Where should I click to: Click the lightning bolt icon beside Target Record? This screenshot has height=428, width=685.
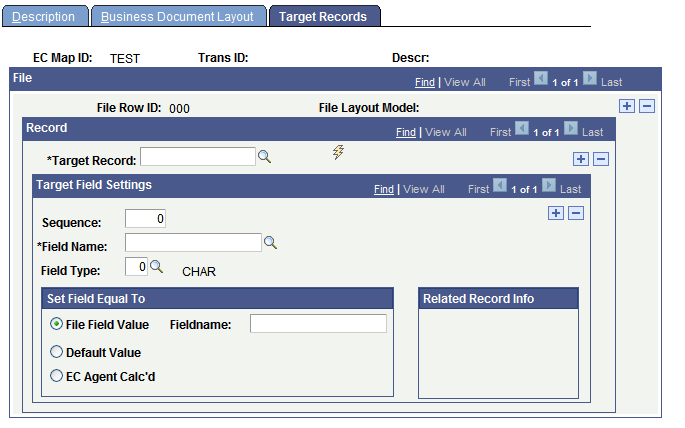click(x=338, y=153)
